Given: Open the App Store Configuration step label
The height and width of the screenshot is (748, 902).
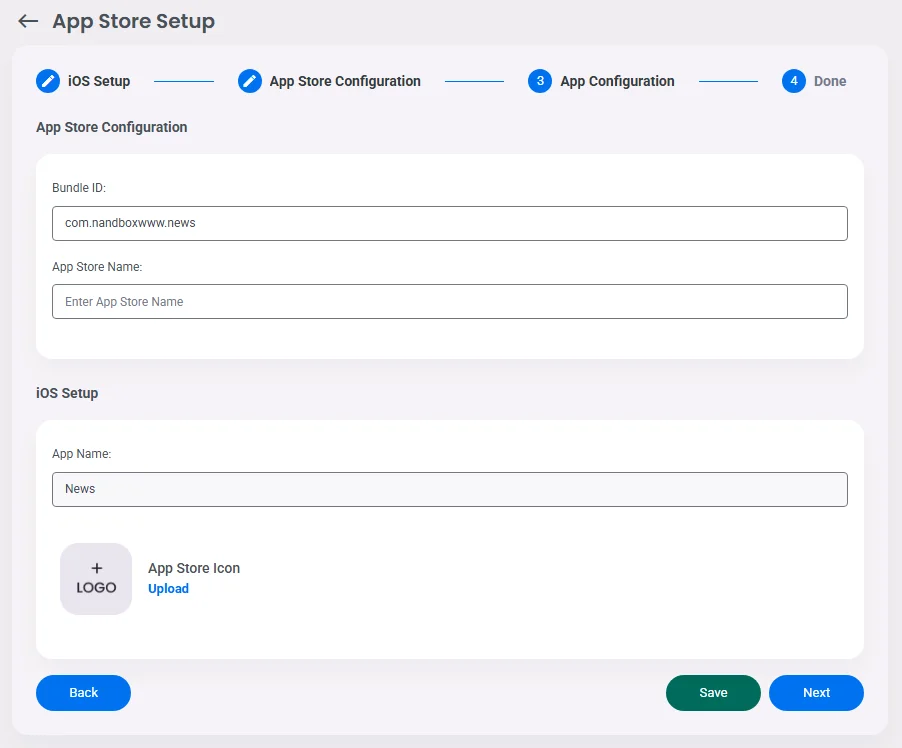Looking at the screenshot, I should pos(345,81).
